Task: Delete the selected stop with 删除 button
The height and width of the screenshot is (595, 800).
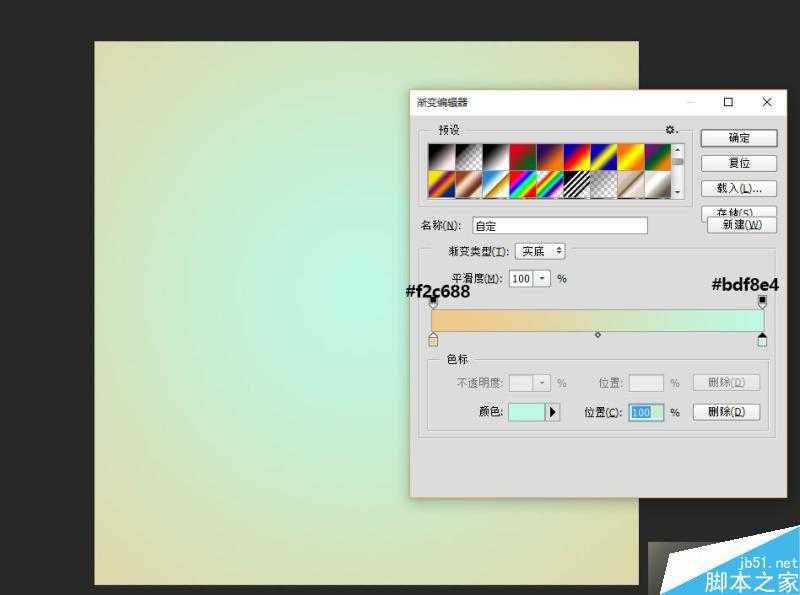Action: 726,412
